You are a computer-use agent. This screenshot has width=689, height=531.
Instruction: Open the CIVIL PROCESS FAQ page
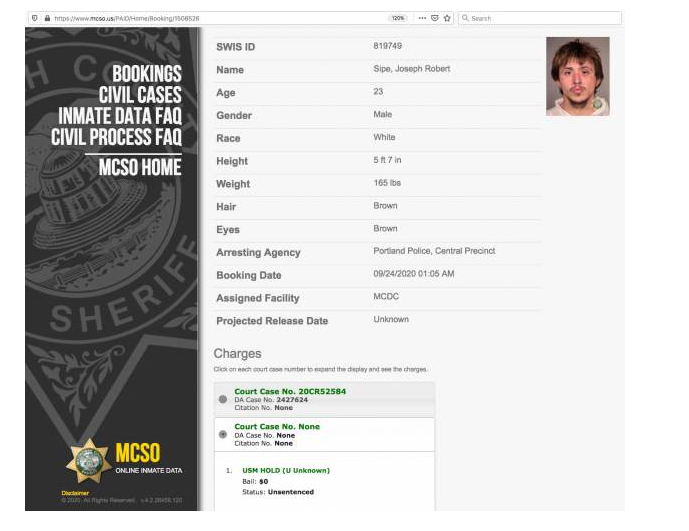[x=116, y=137]
